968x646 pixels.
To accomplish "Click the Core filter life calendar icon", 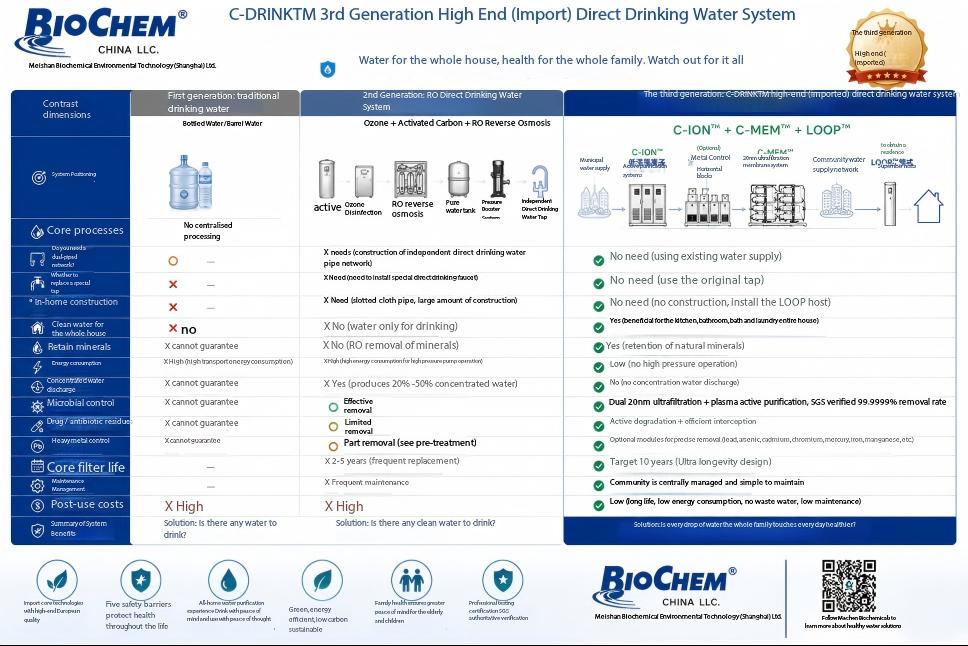I will pos(38,466).
